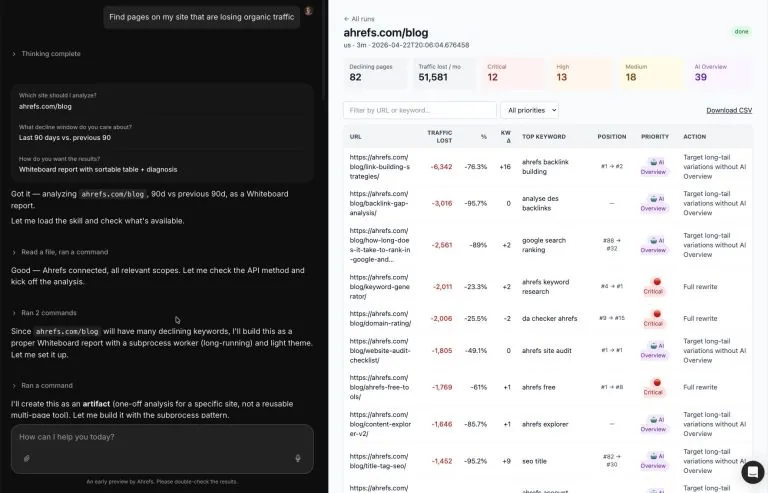Viewport: 768px width, 493px height.
Task: Sort by URL column header
Action: (x=356, y=137)
